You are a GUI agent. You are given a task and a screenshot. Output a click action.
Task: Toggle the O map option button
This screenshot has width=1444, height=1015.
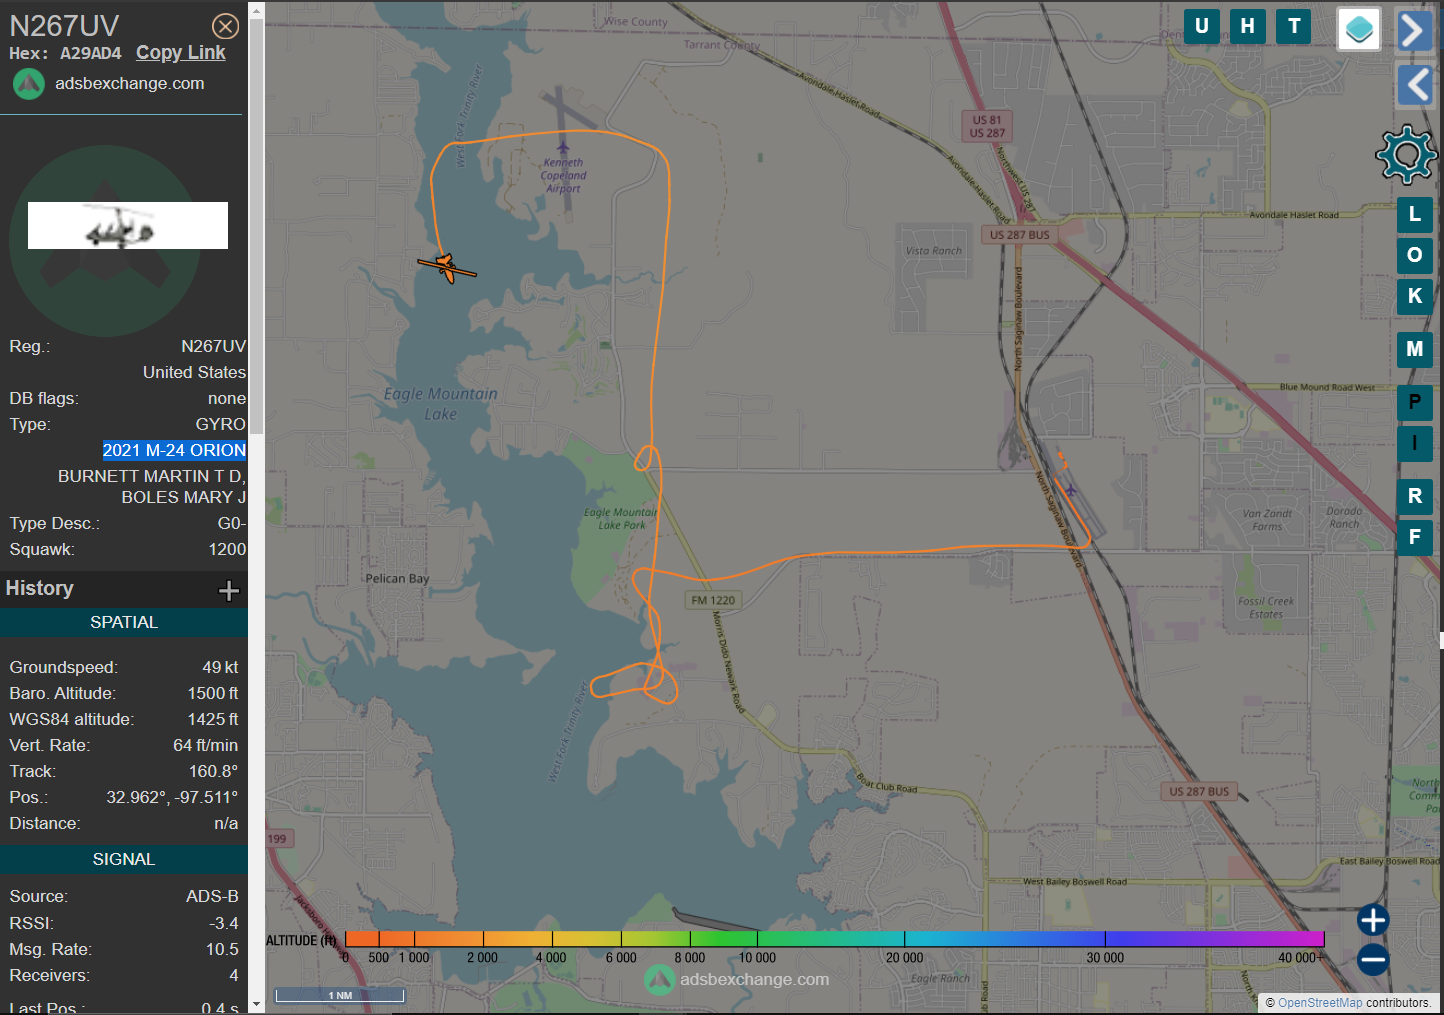point(1414,255)
